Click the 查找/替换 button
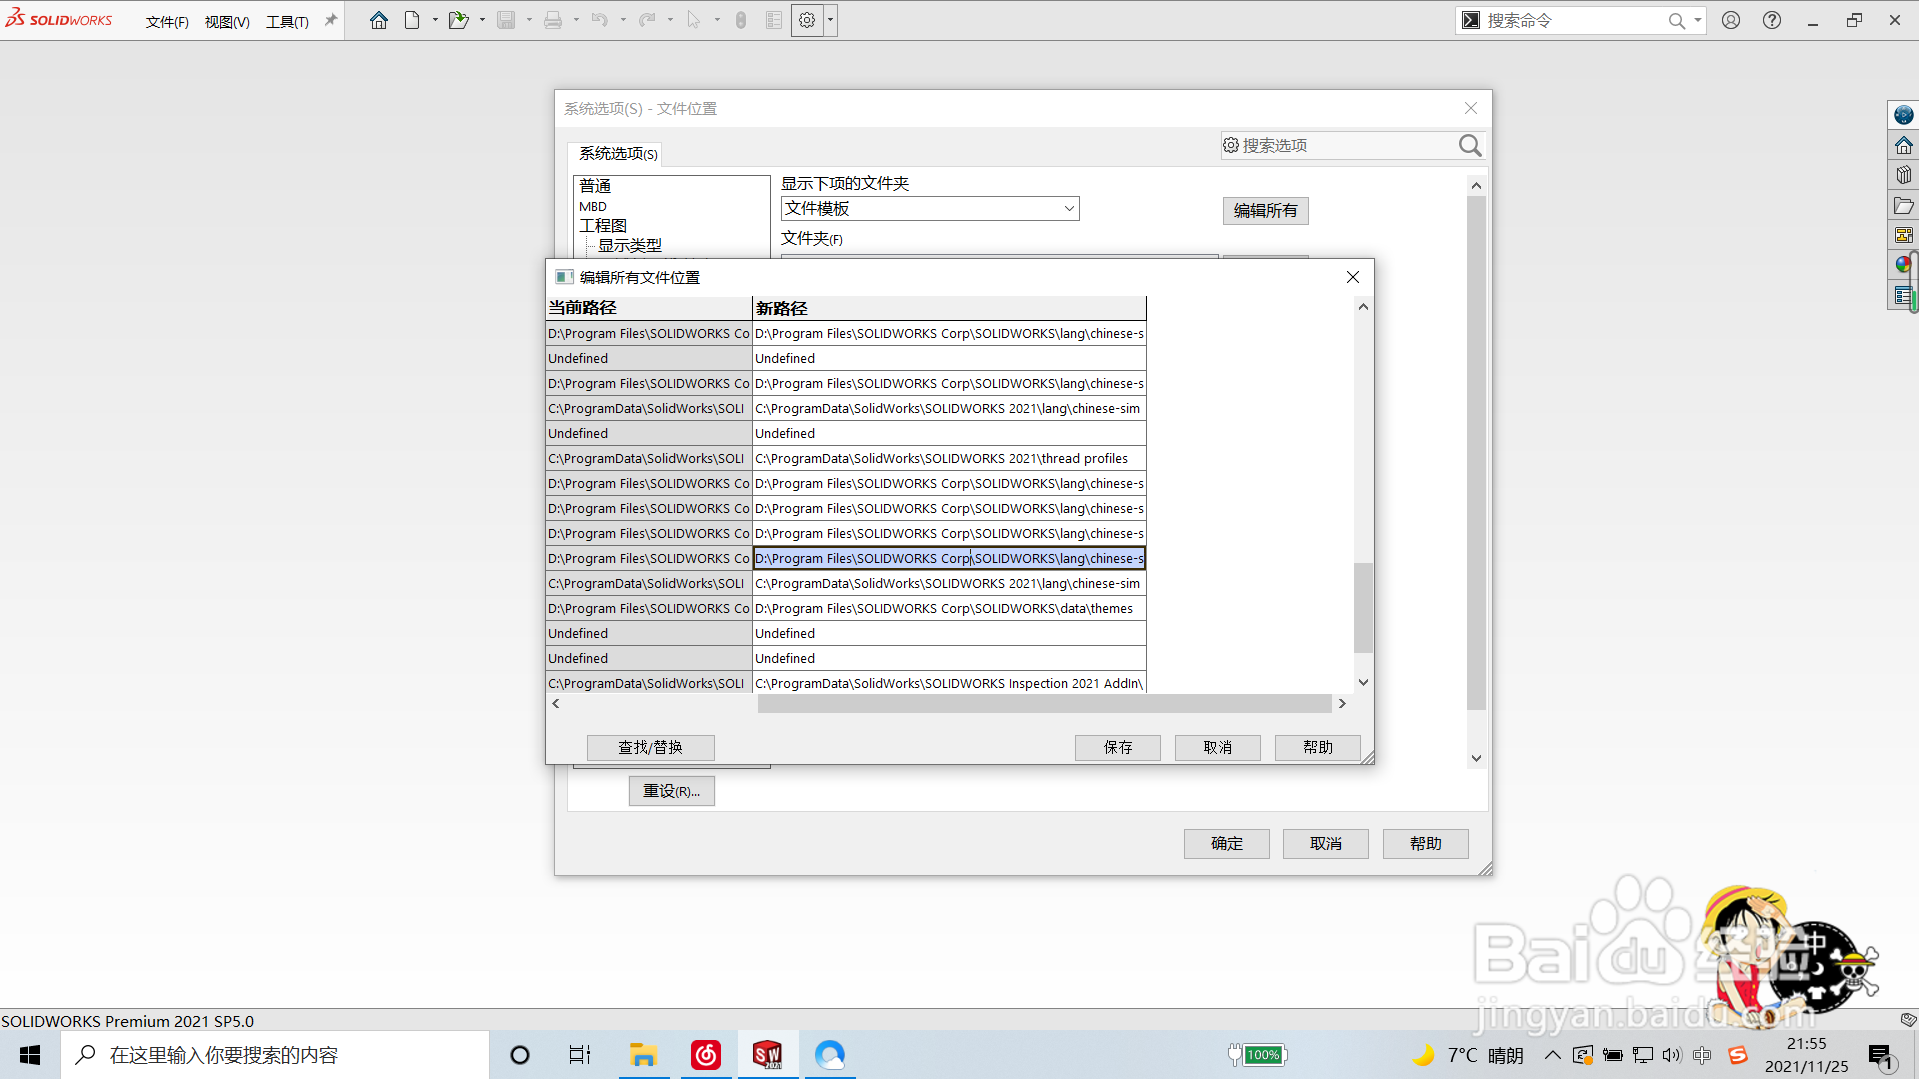This screenshot has width=1919, height=1079. click(x=650, y=748)
